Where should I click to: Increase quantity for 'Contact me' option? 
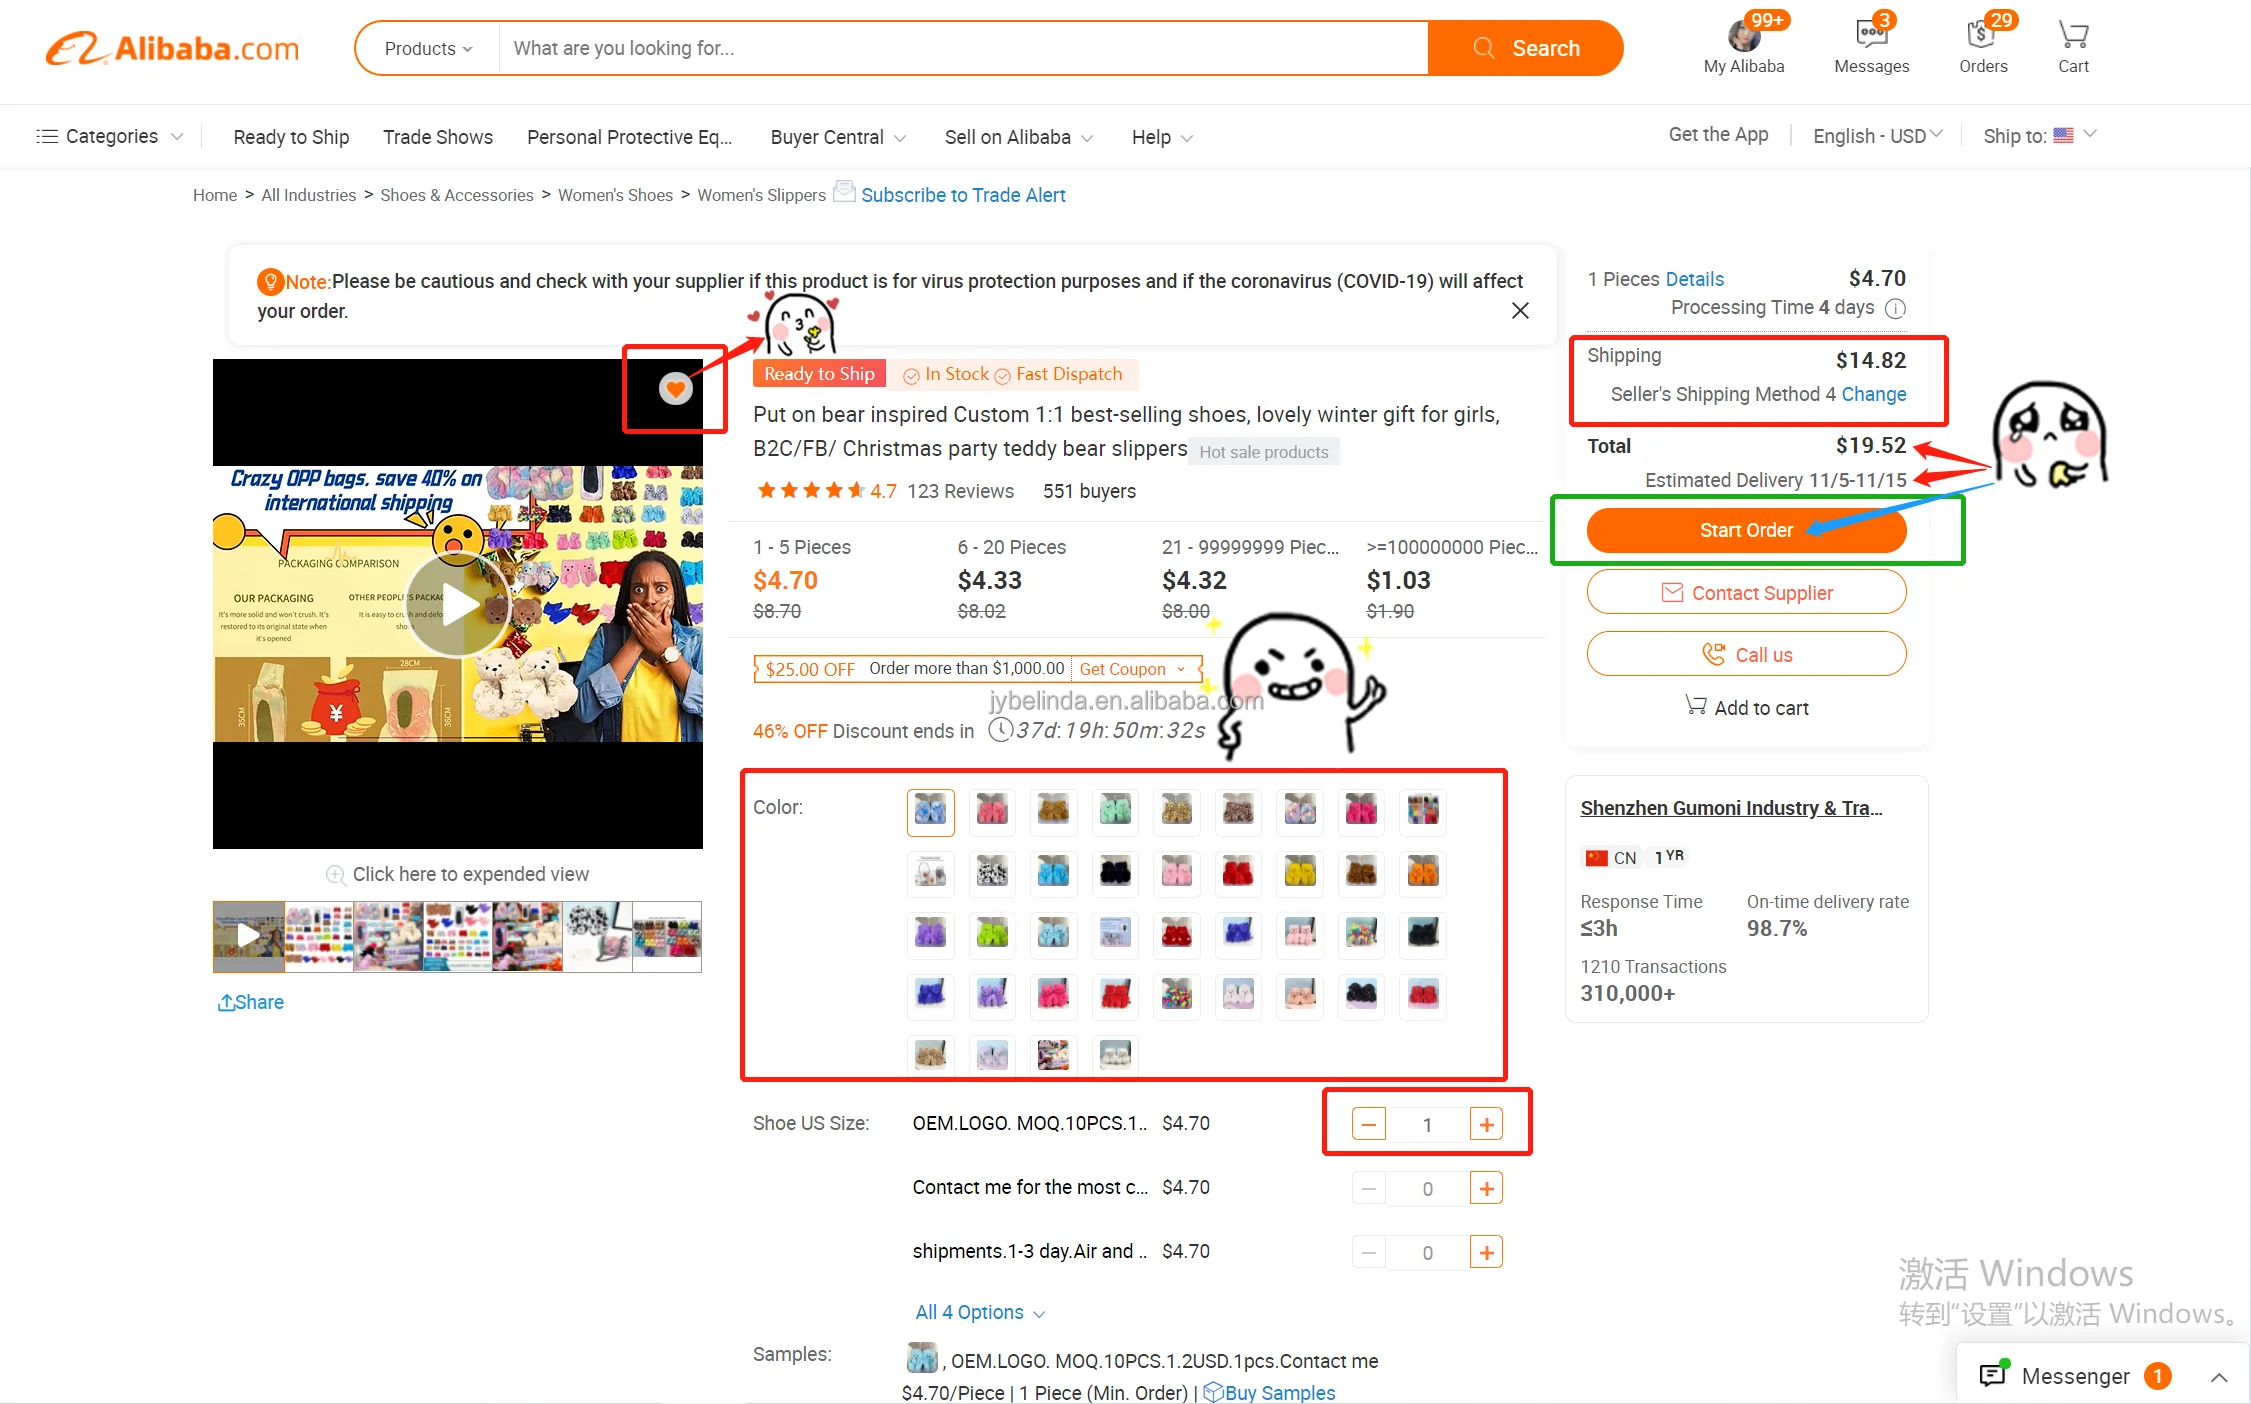(x=1486, y=1189)
